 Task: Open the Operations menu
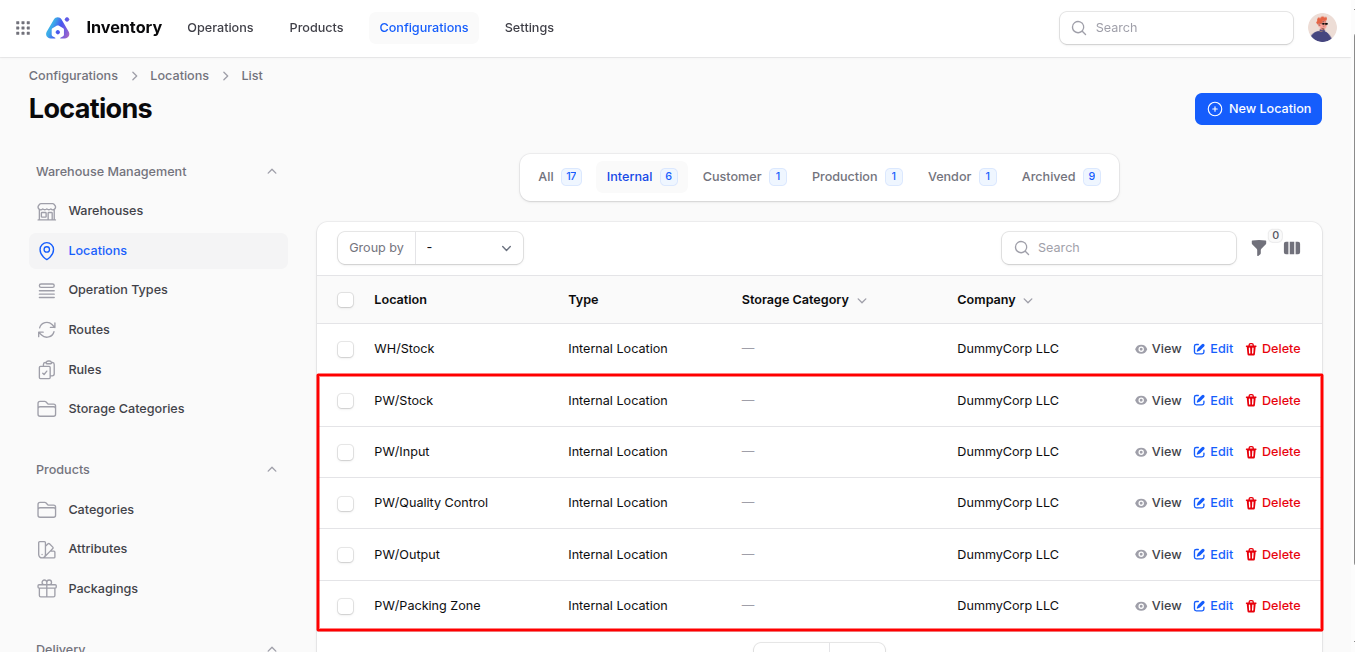[220, 28]
